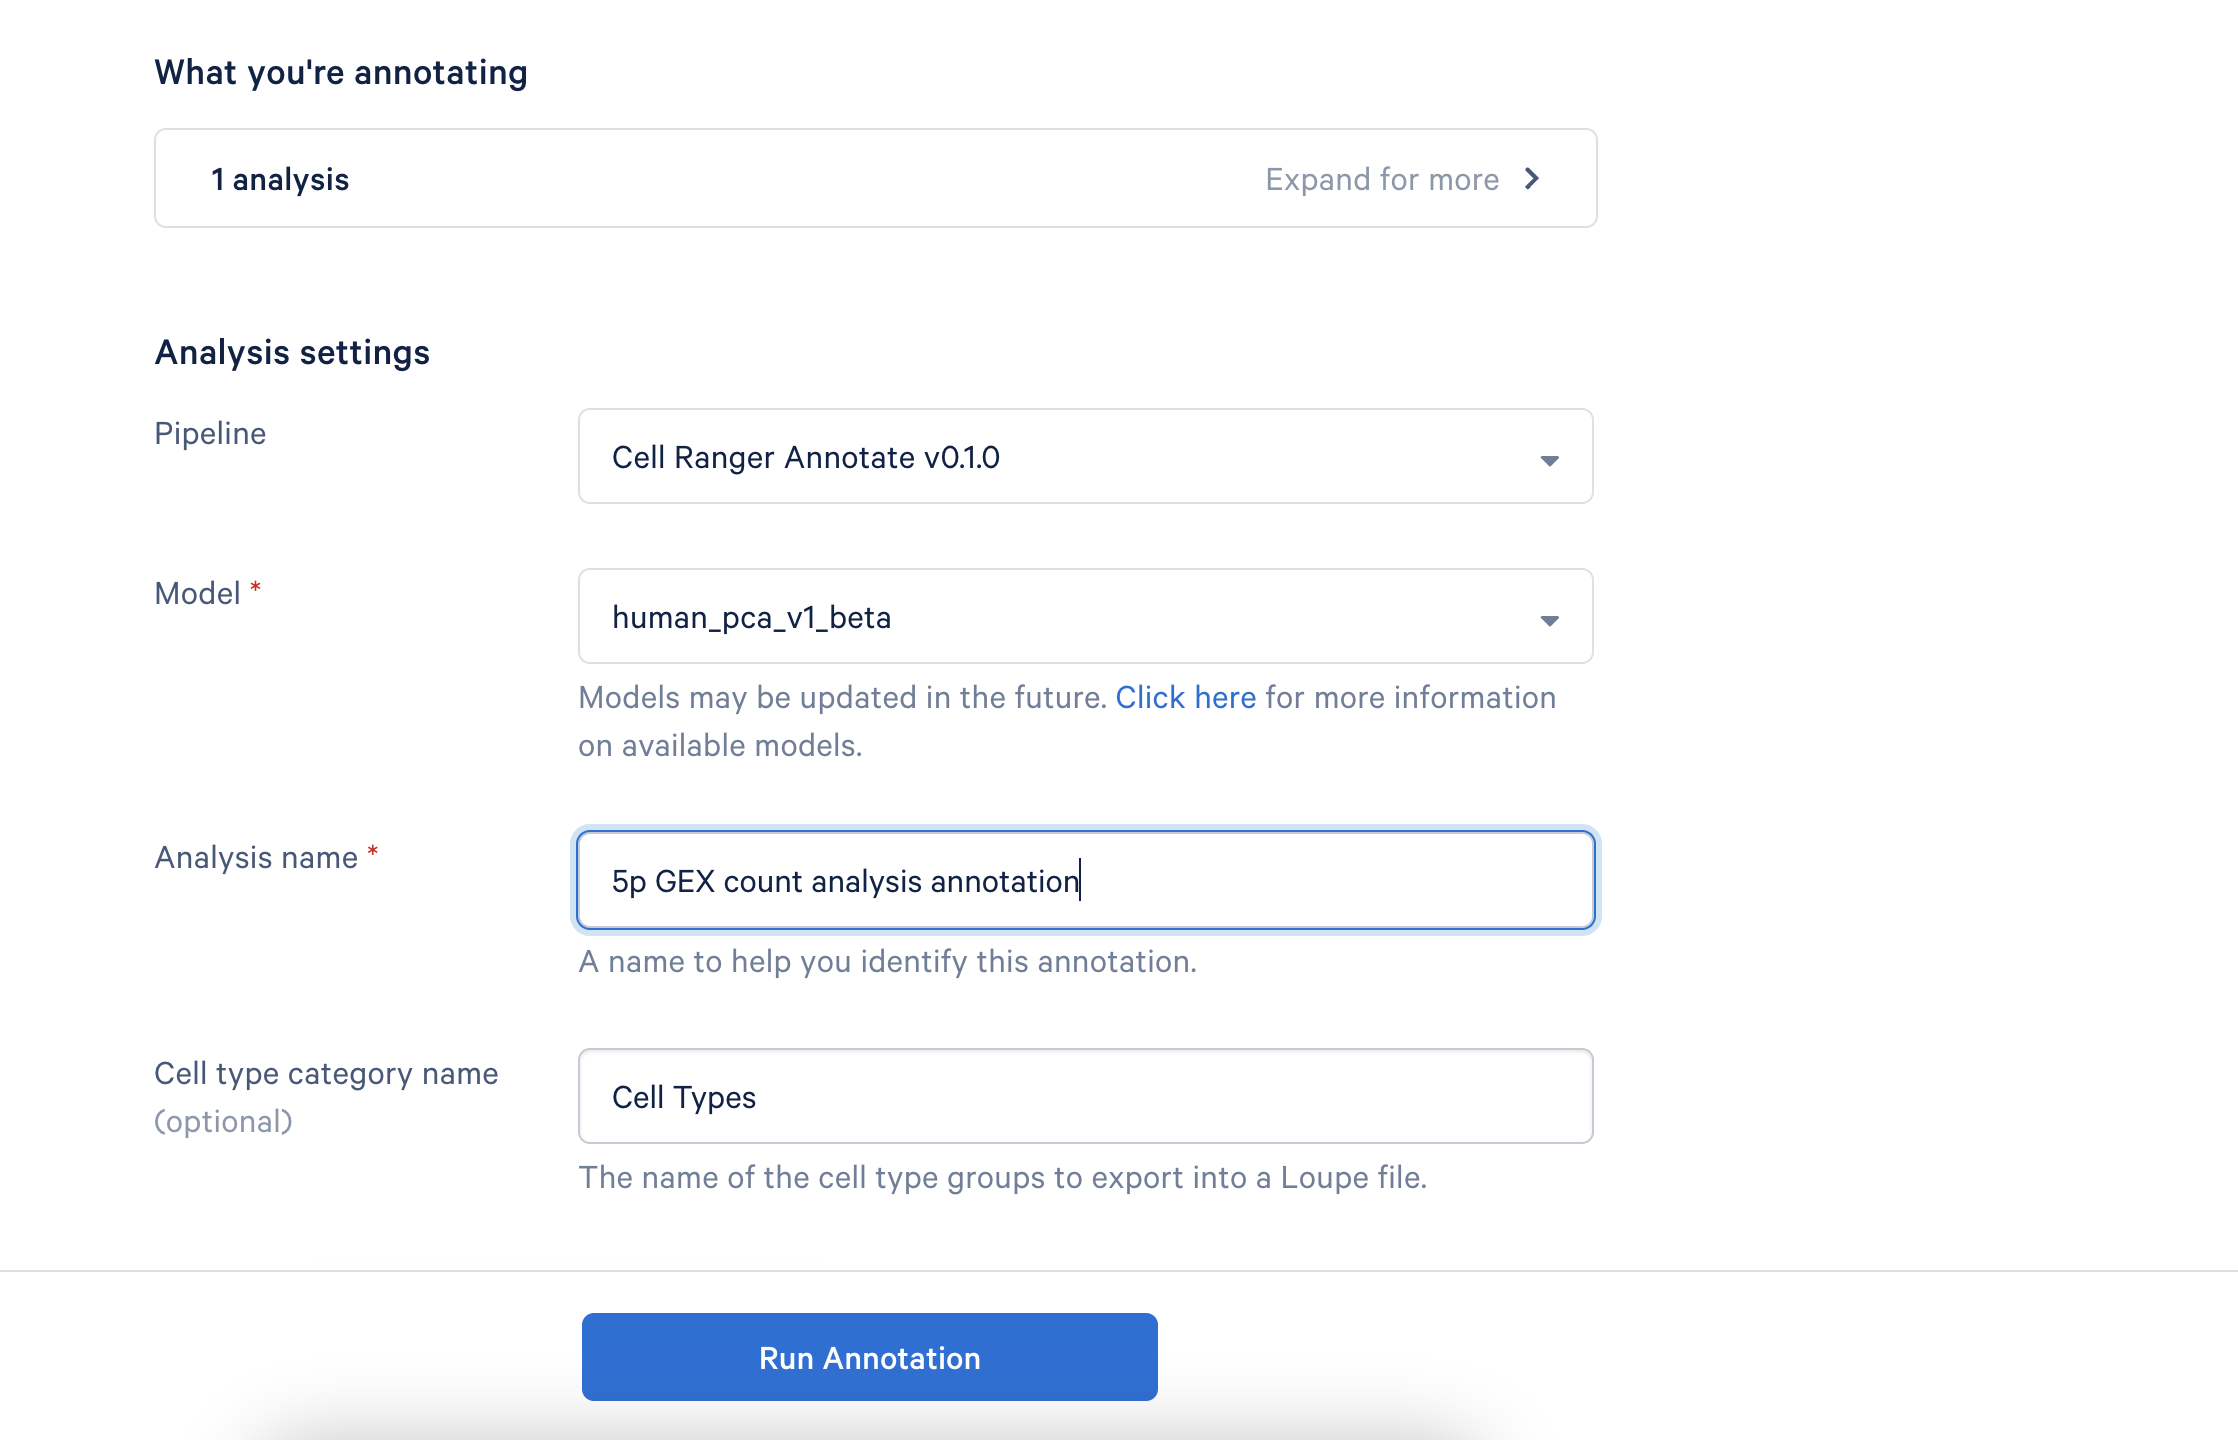
Task: Click the Cell type category name label
Action: pyautogui.click(x=326, y=1073)
